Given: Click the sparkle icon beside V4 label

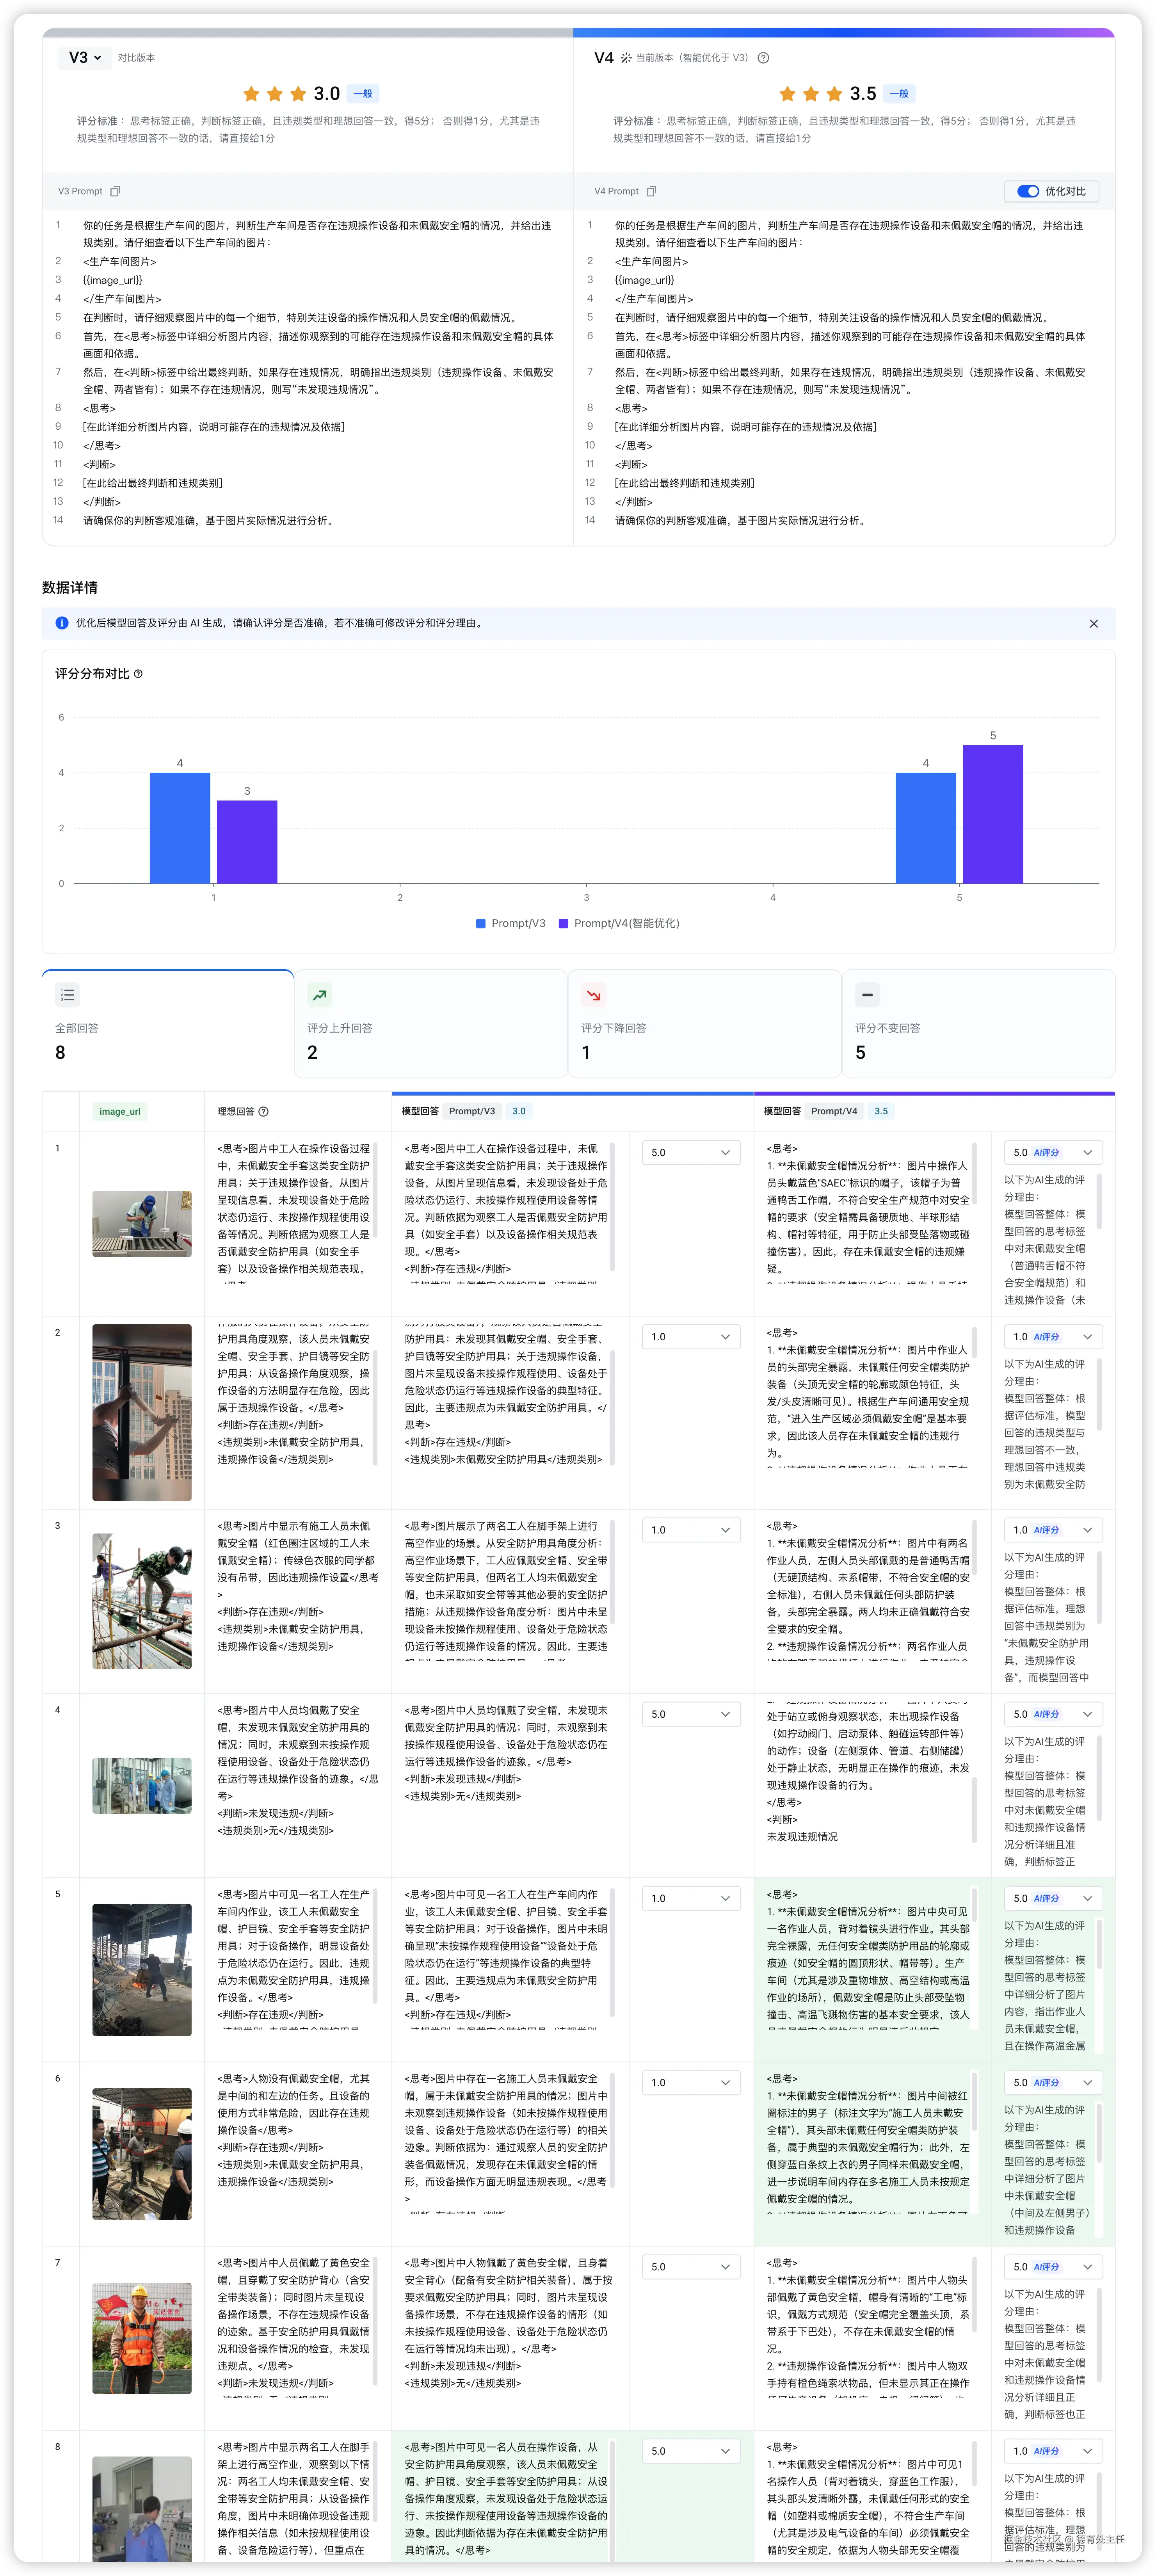Looking at the screenshot, I should coord(626,58).
